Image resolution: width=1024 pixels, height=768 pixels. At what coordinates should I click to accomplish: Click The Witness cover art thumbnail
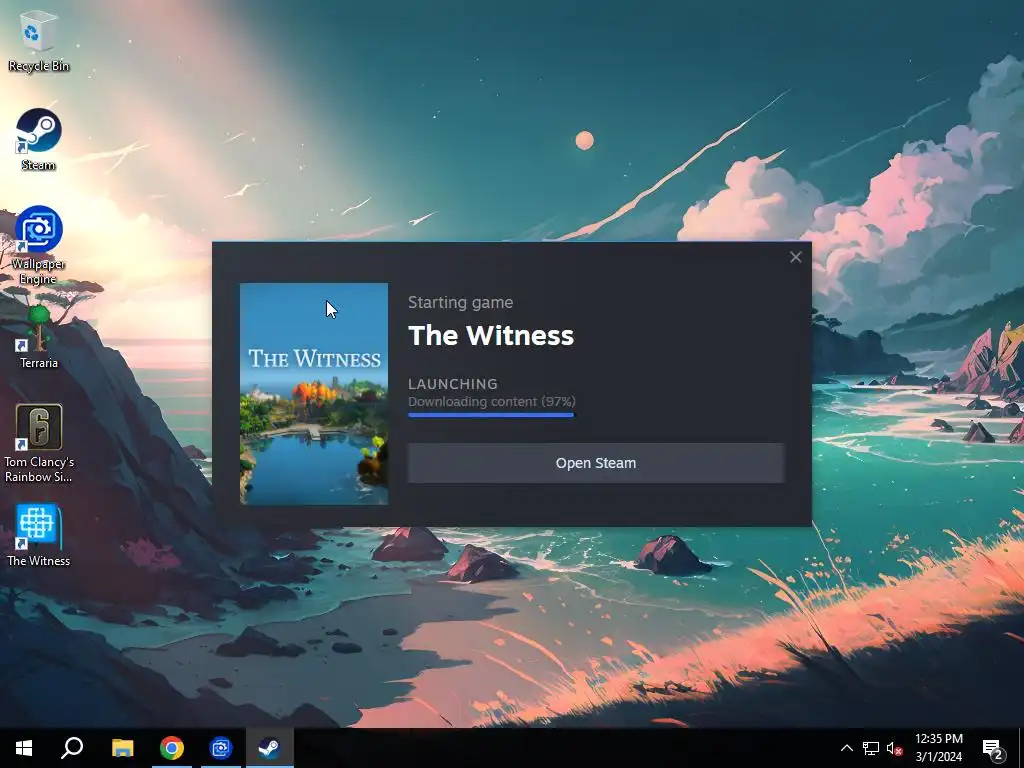point(314,394)
